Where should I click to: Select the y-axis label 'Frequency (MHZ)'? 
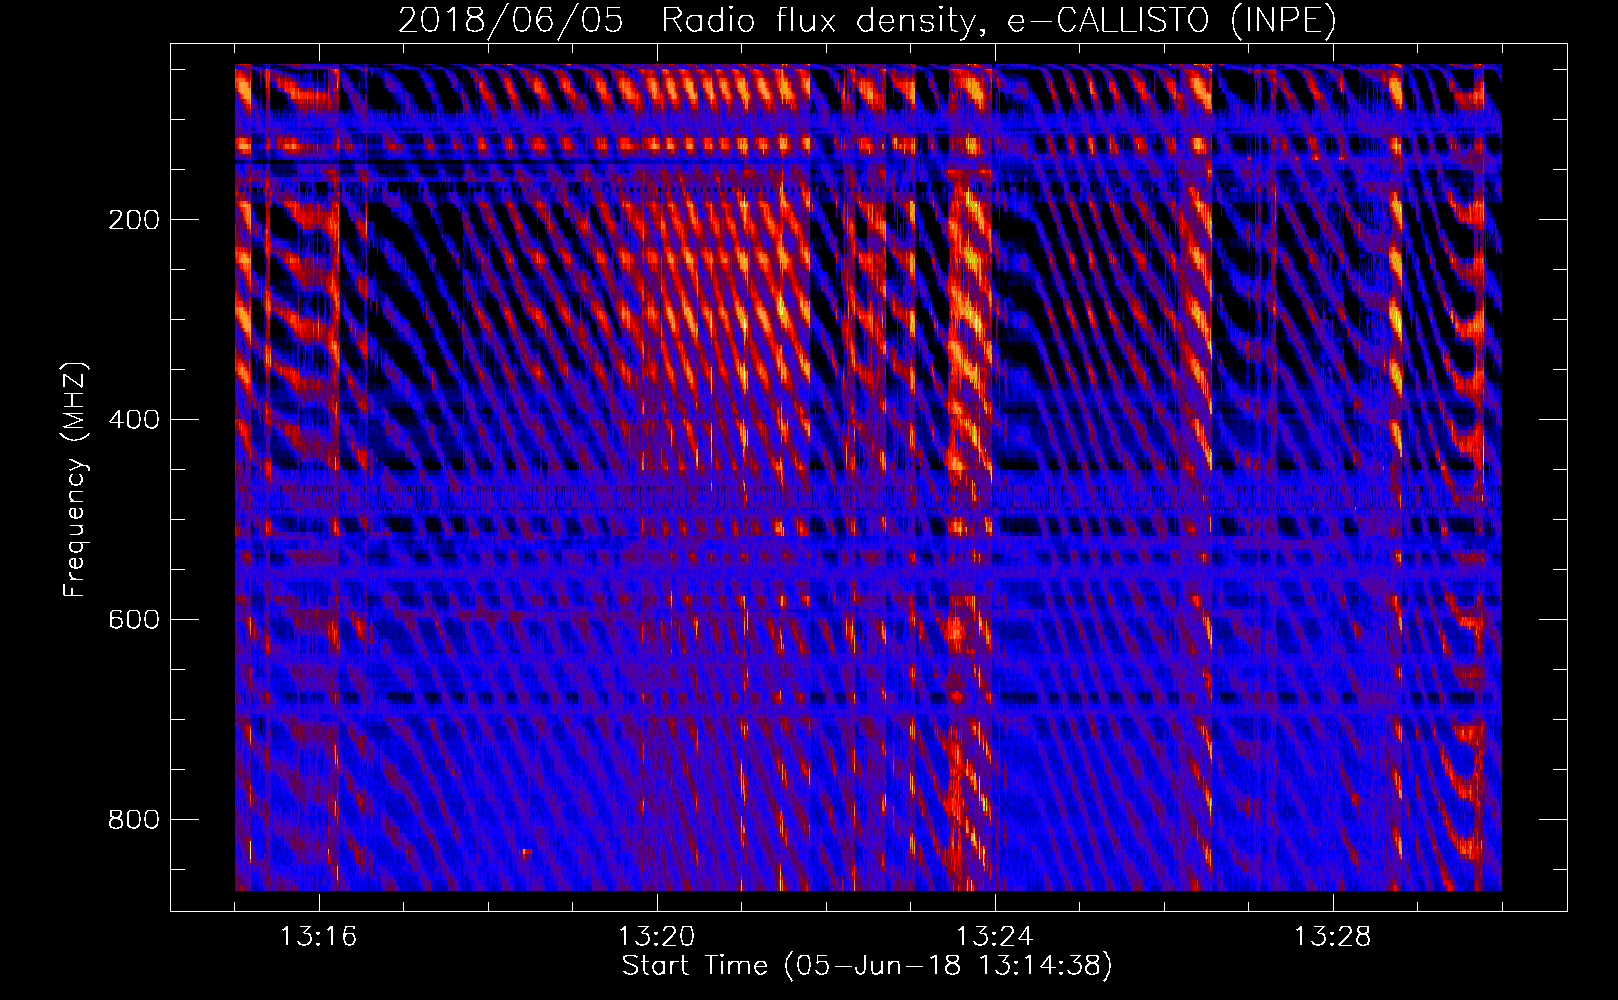click(x=75, y=480)
